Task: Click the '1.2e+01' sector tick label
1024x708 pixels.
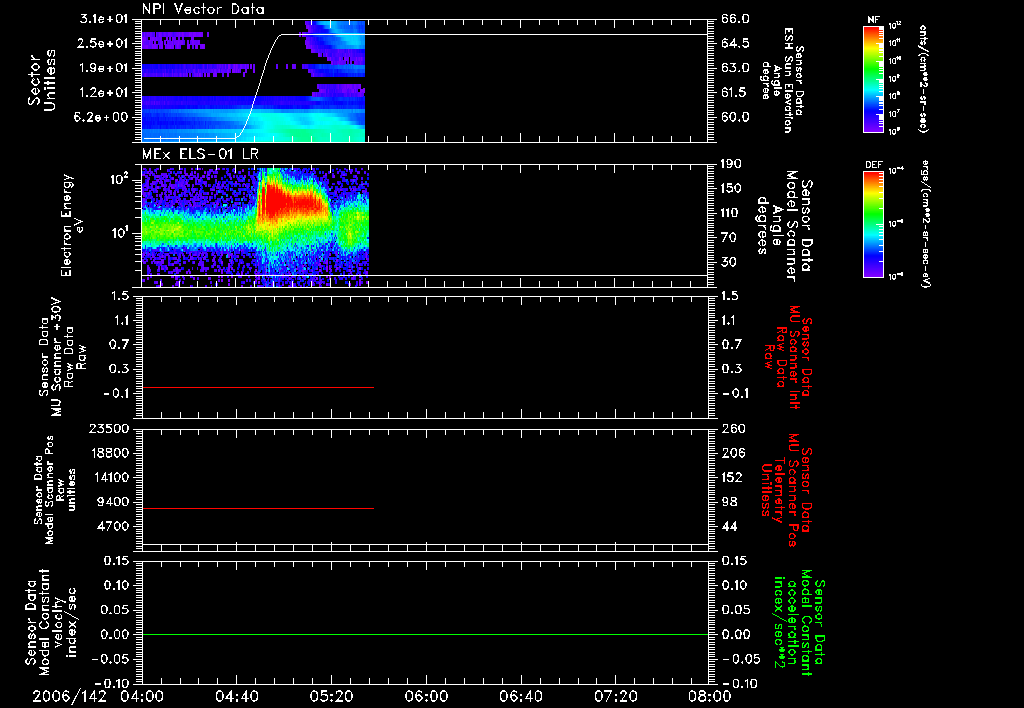Action: coord(103,93)
